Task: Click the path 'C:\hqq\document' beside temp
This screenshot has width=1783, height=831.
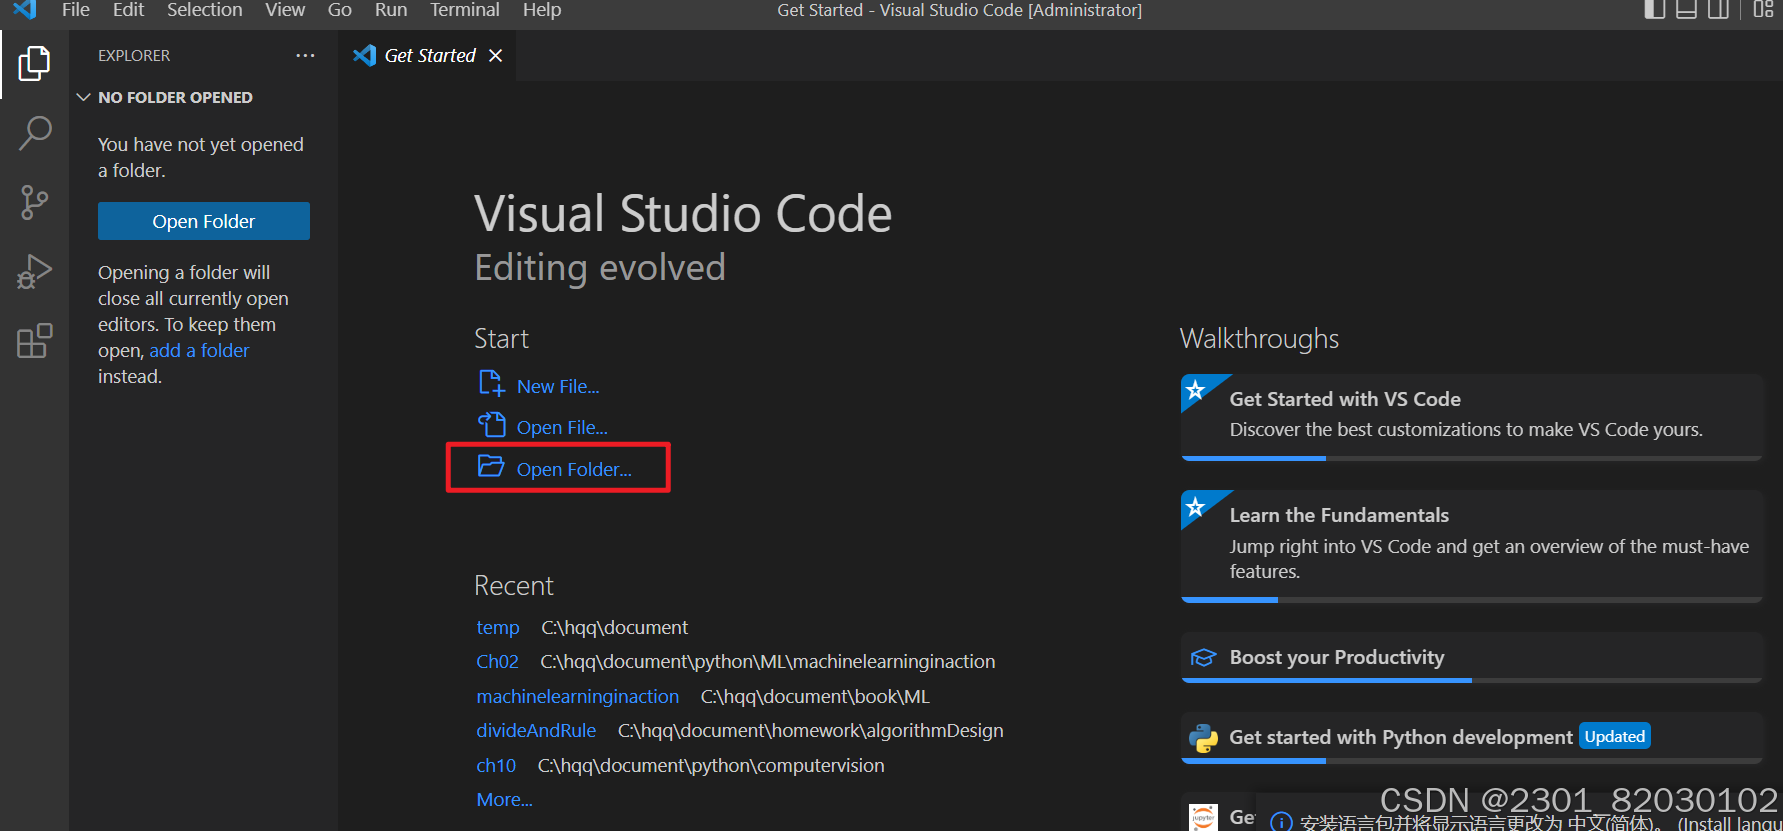Action: pyautogui.click(x=614, y=628)
